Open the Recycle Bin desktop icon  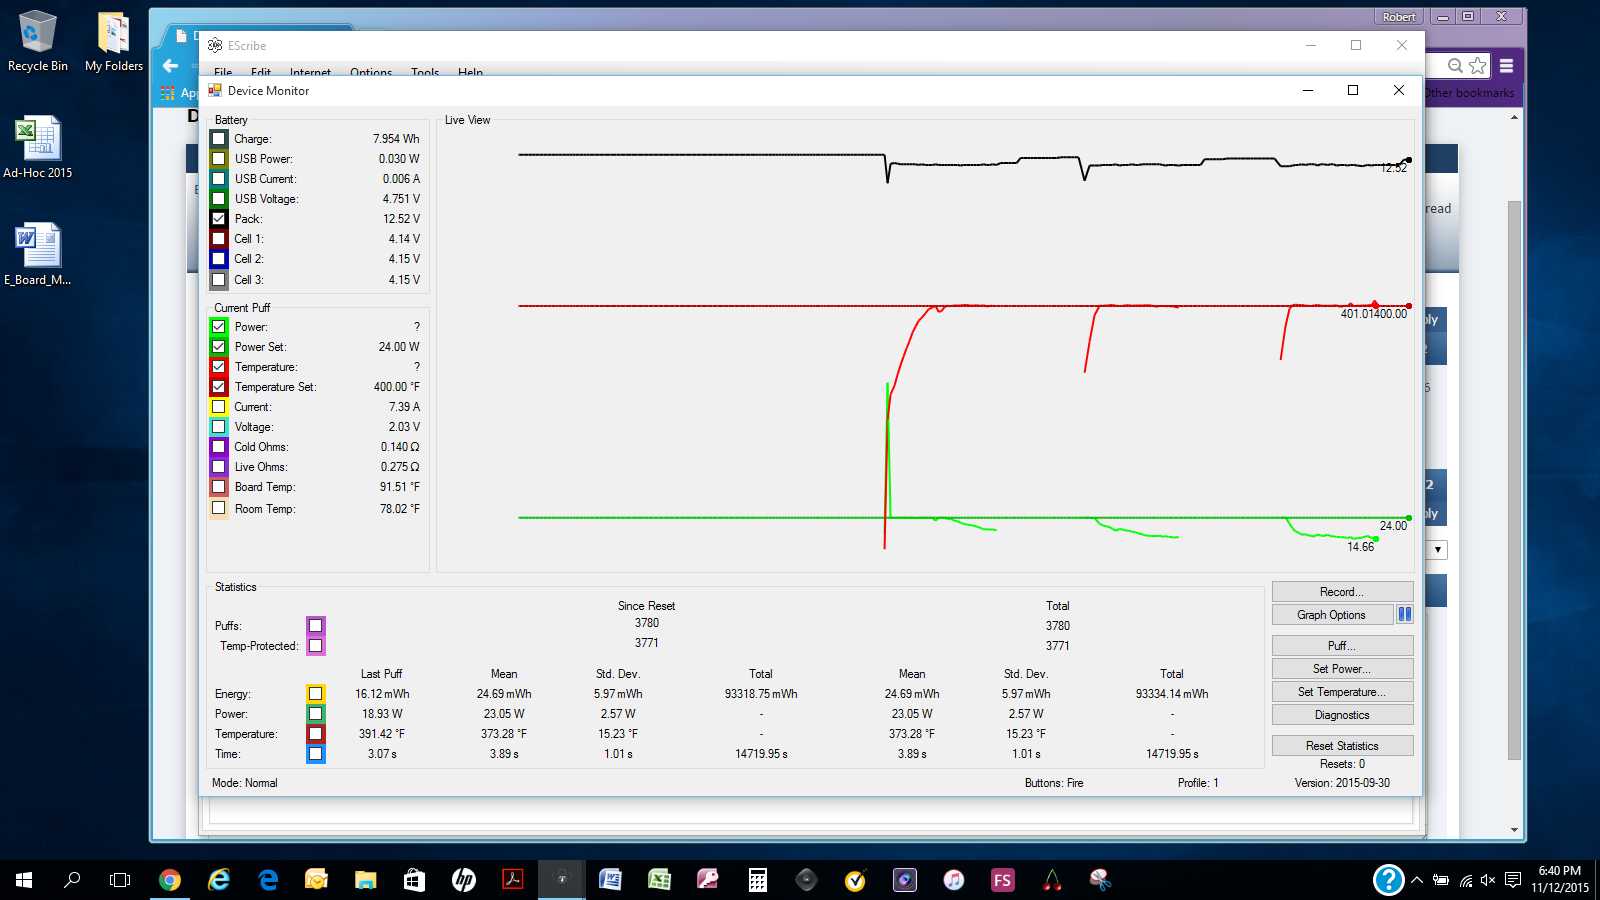click(37, 40)
